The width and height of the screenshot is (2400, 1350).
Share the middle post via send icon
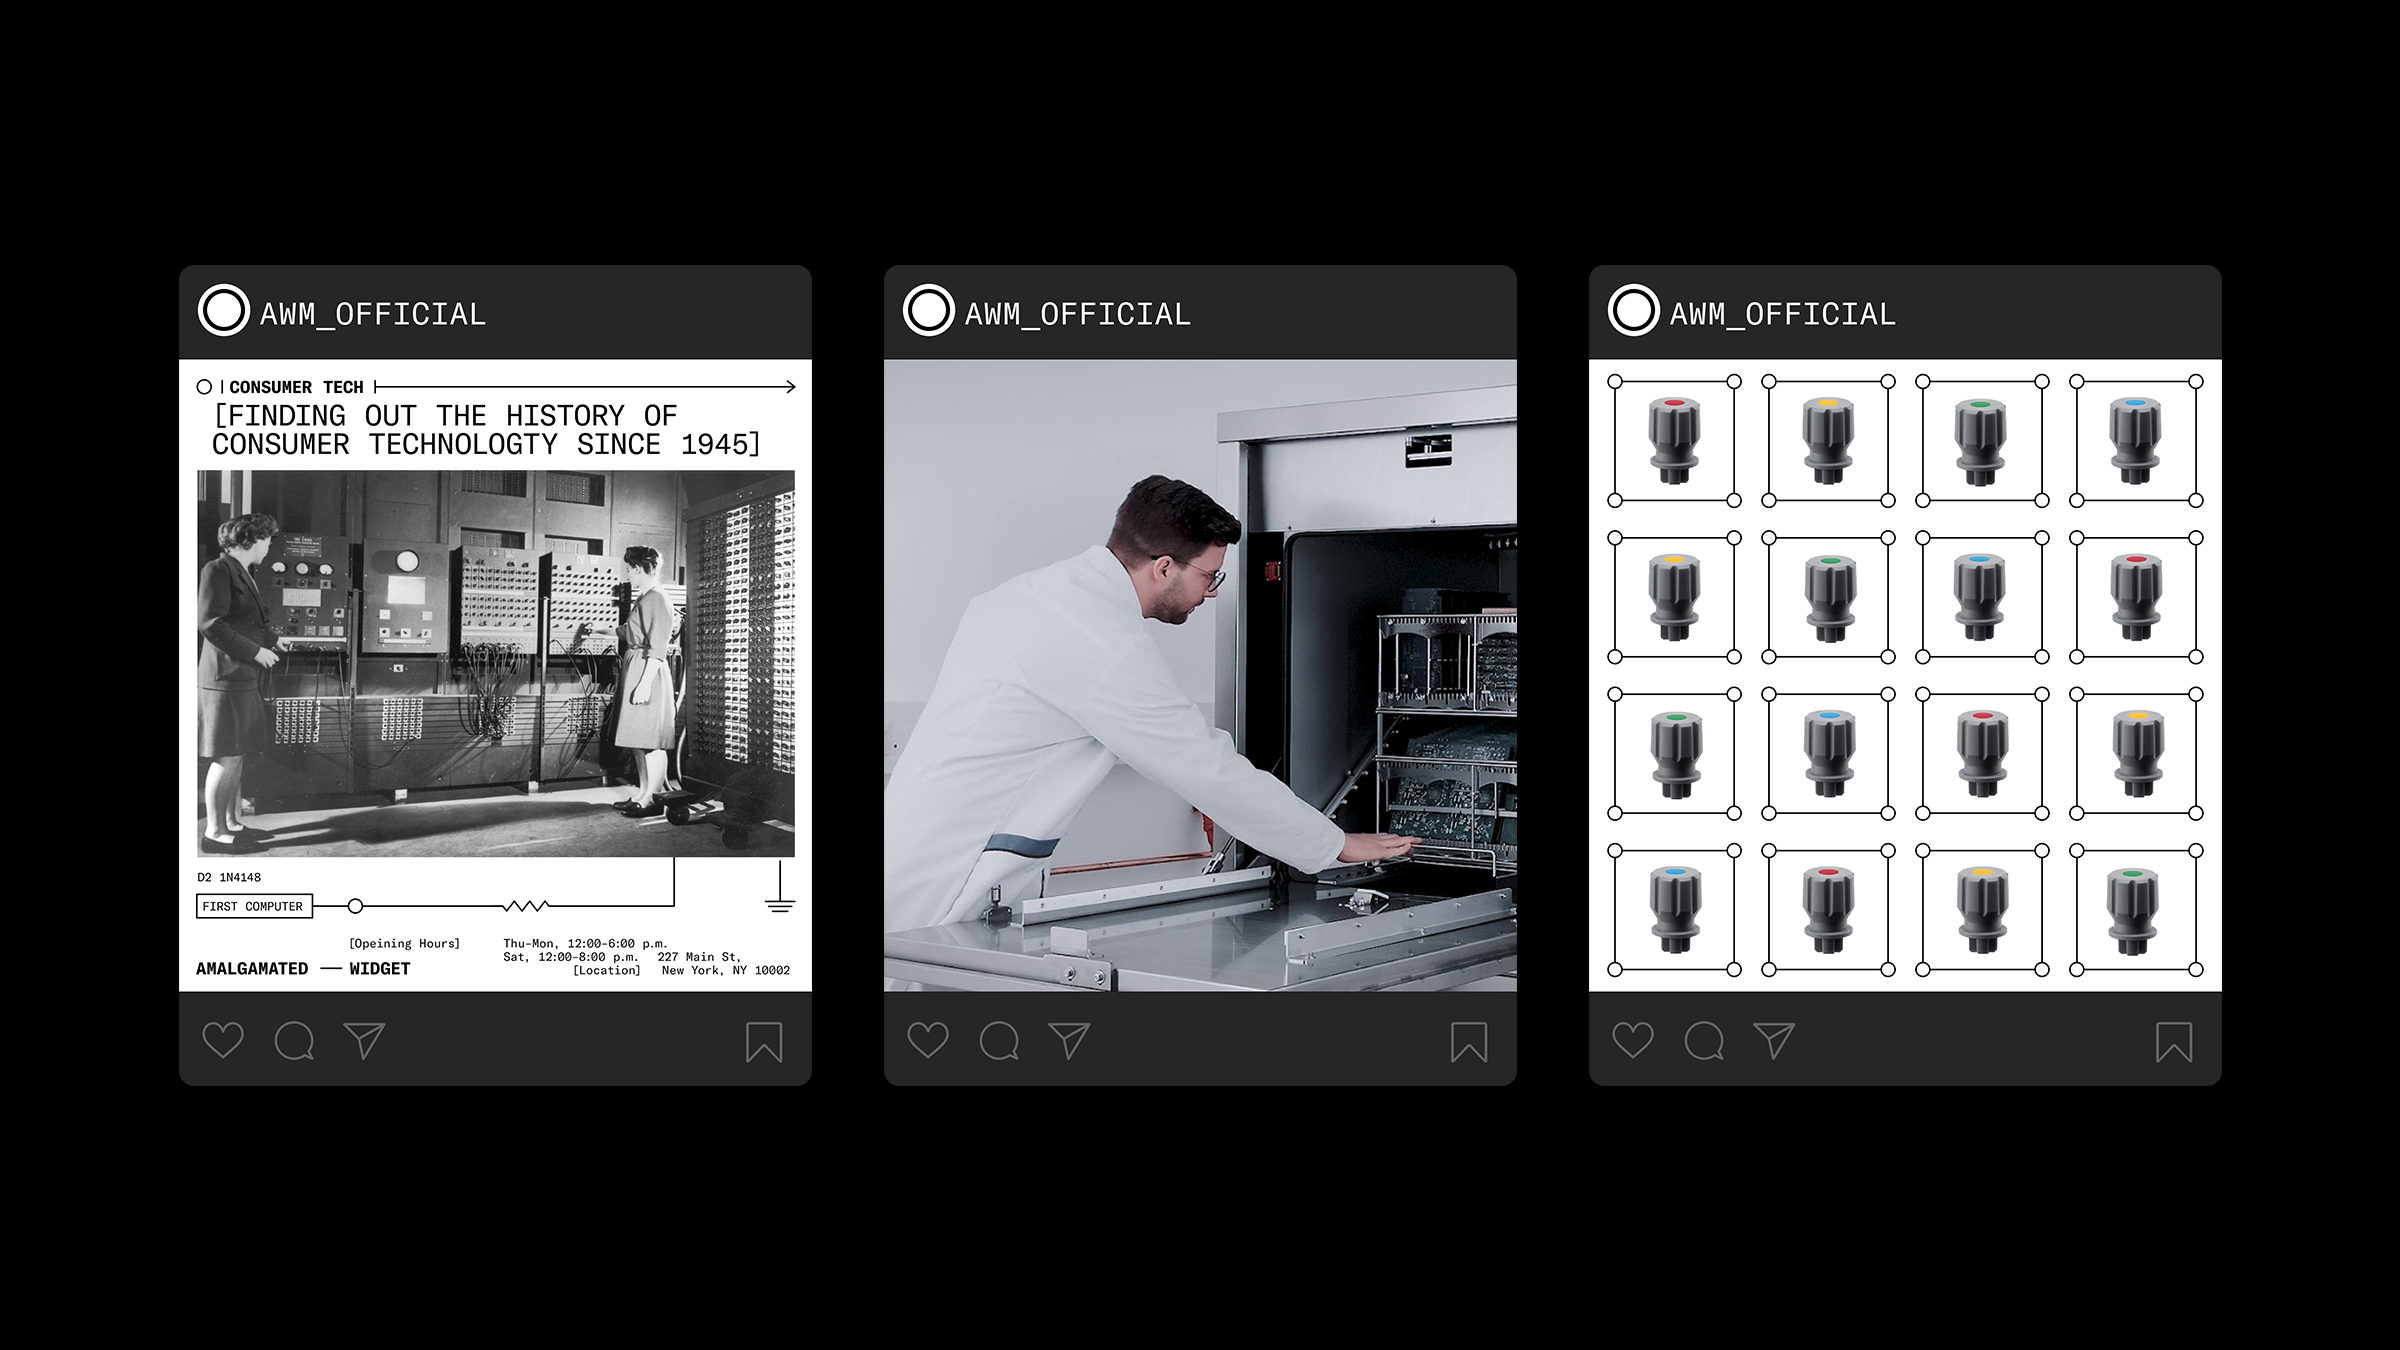pos(1069,1040)
